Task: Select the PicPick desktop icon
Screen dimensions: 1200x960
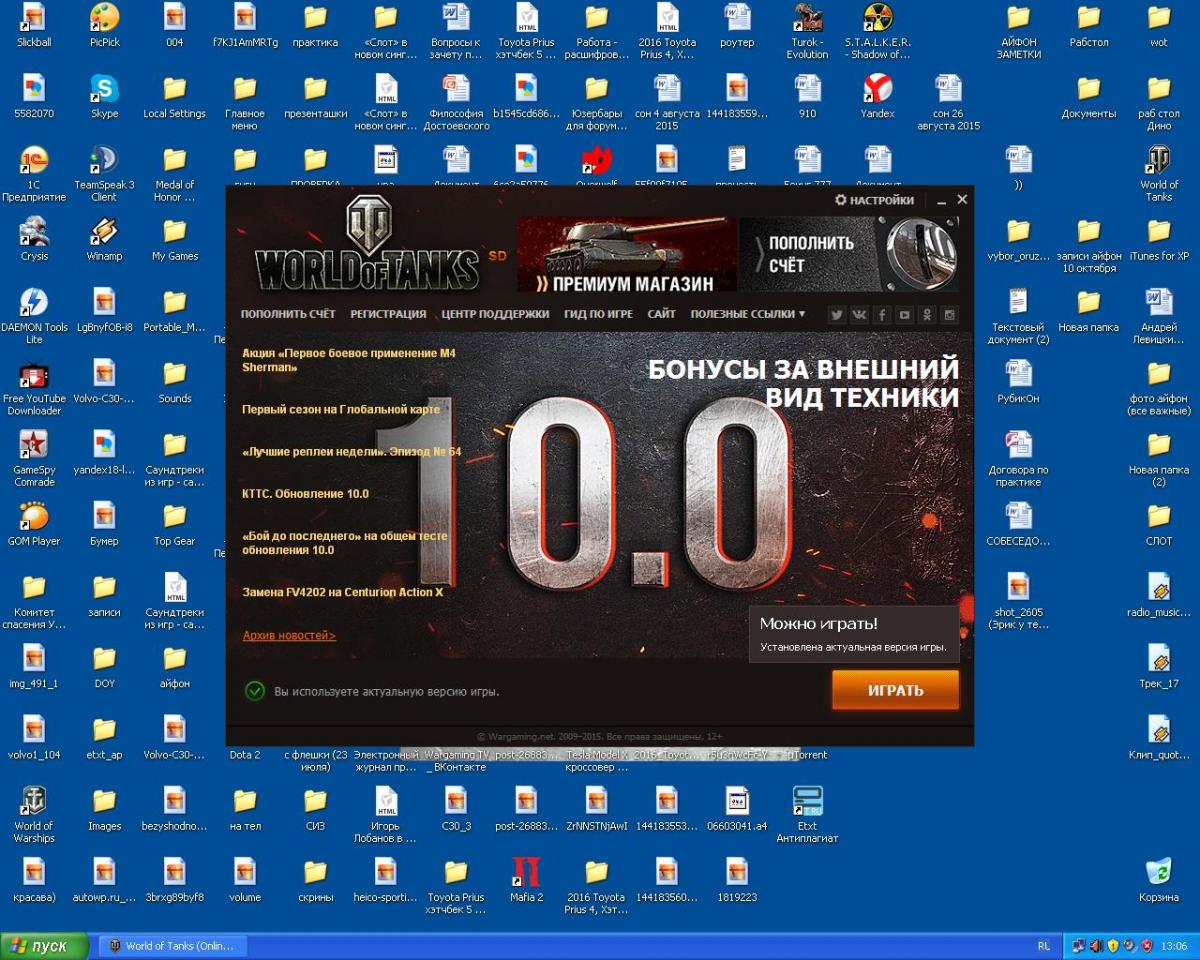Action: (104, 25)
